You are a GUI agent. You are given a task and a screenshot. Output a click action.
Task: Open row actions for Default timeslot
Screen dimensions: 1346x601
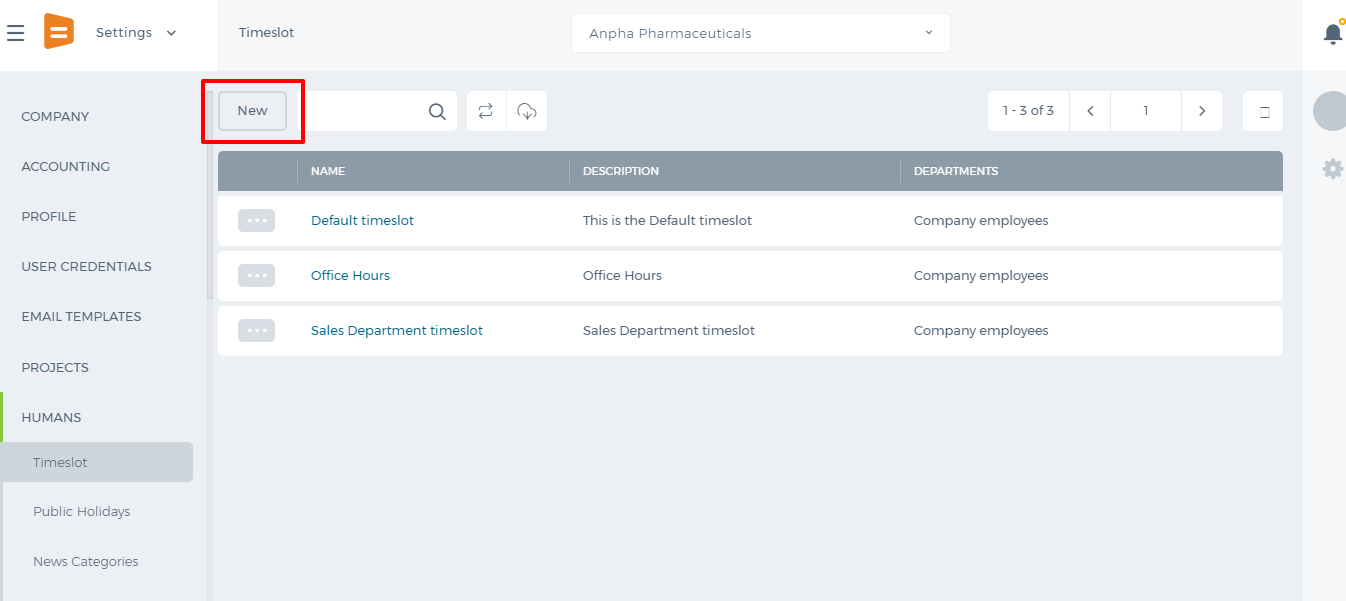point(256,220)
